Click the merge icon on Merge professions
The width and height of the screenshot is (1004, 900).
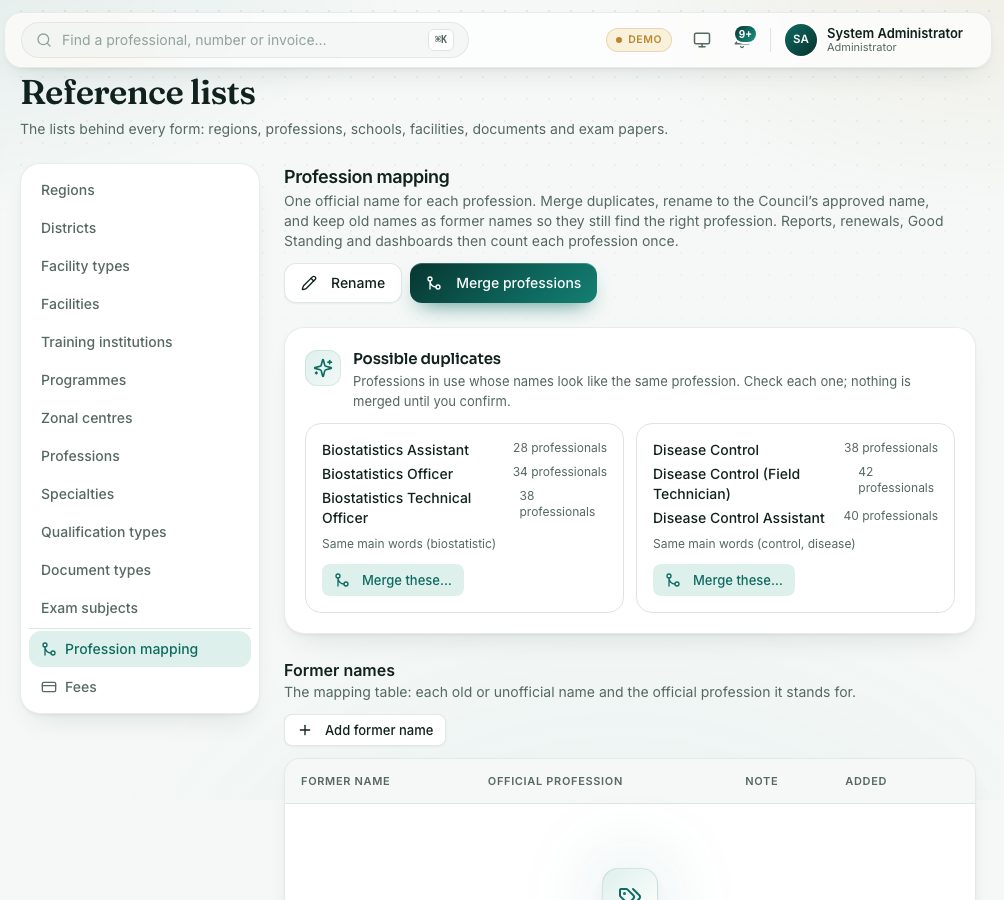click(x=434, y=283)
